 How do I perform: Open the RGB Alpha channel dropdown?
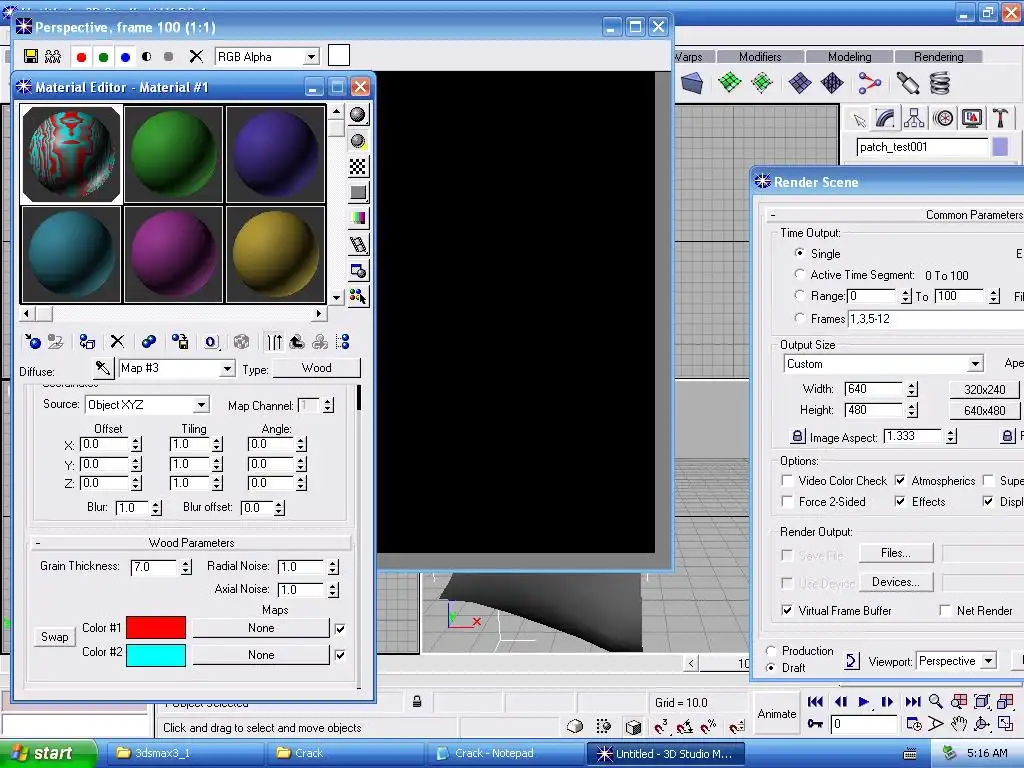point(312,57)
